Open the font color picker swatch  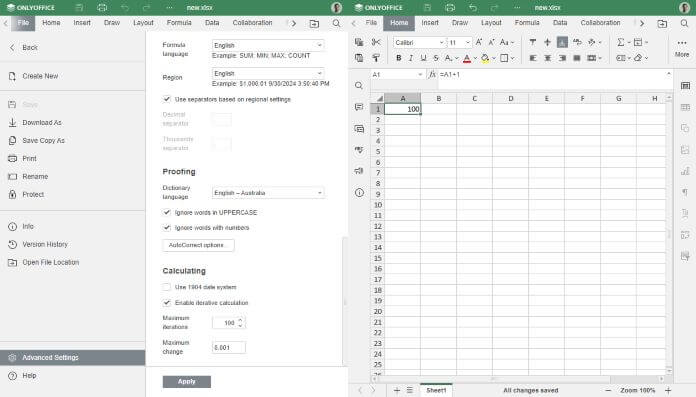click(x=467, y=58)
